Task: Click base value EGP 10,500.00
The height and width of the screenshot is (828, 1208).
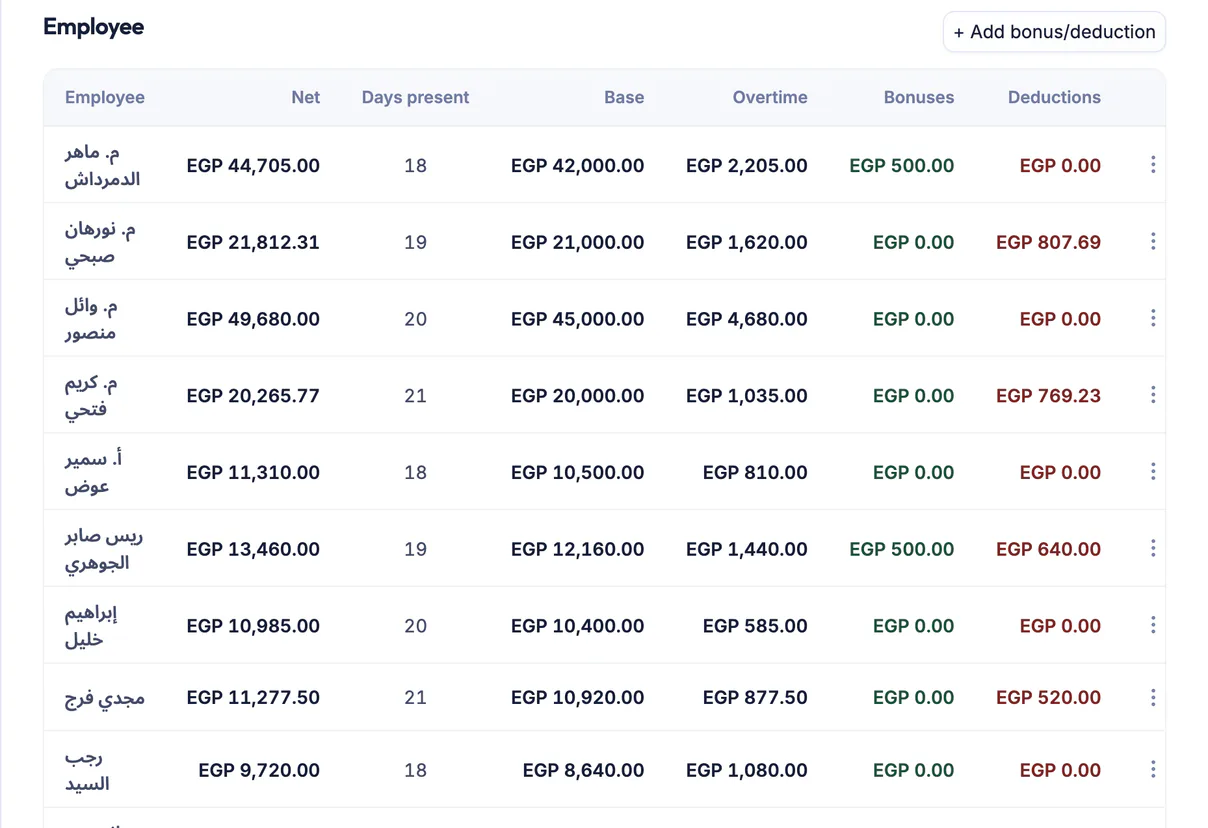Action: point(577,472)
